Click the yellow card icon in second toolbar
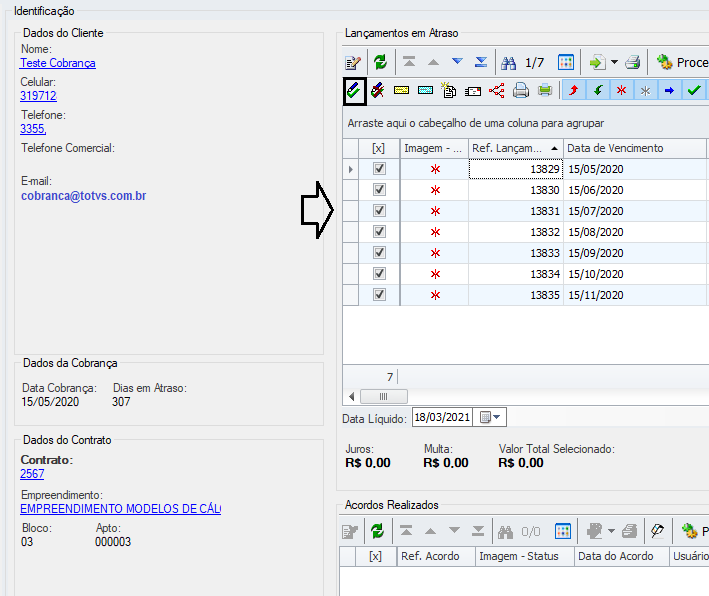Image resolution: width=709 pixels, height=596 pixels. 401,91
